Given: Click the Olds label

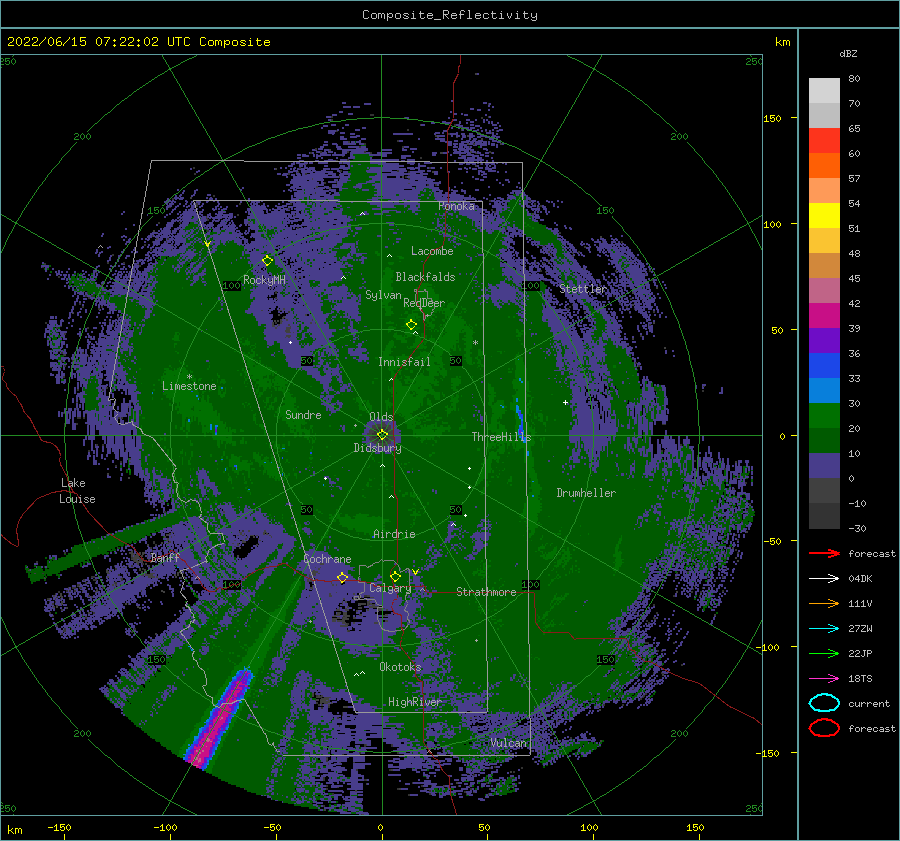Looking at the screenshot, I should [381, 417].
